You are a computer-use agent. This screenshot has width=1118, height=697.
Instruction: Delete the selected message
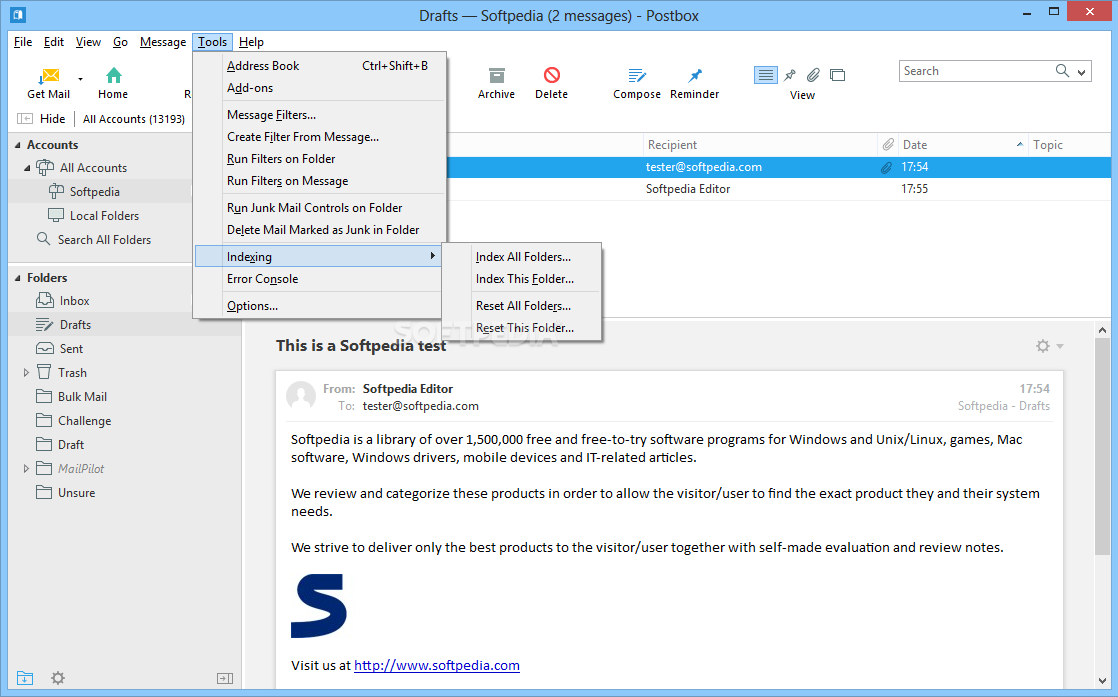[x=551, y=83]
